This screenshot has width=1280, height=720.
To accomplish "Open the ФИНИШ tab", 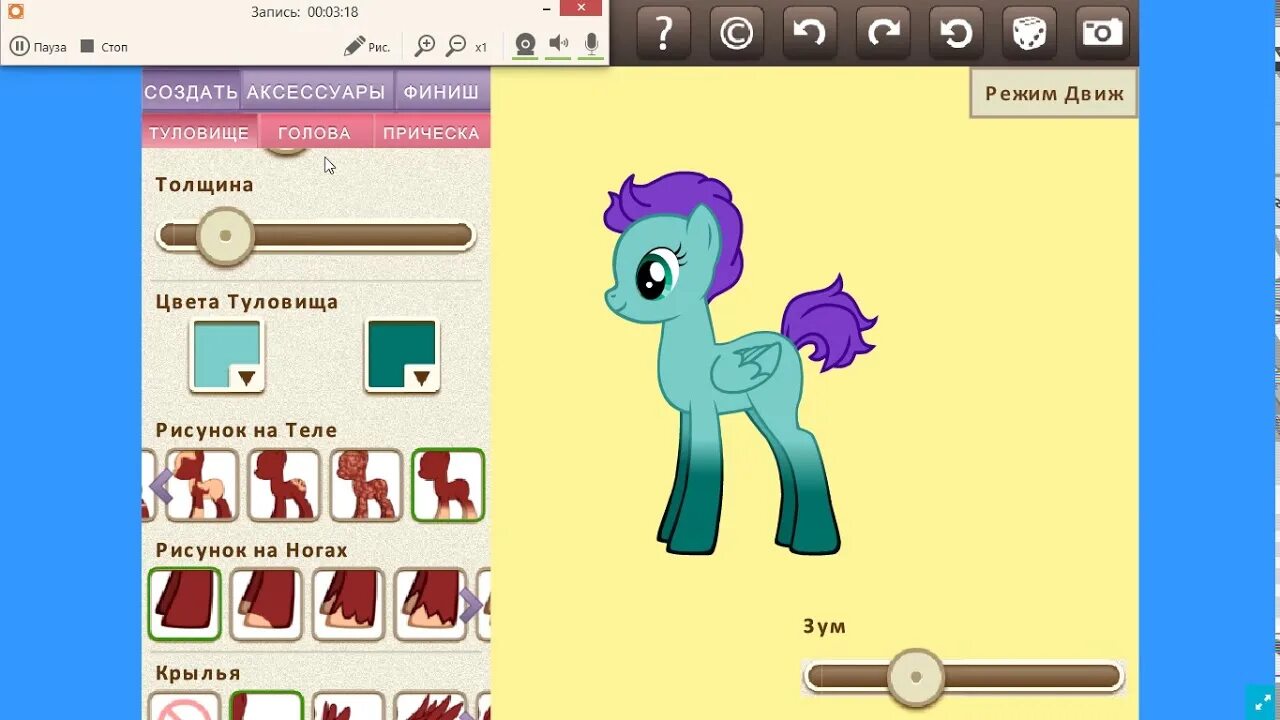I will pos(441,92).
